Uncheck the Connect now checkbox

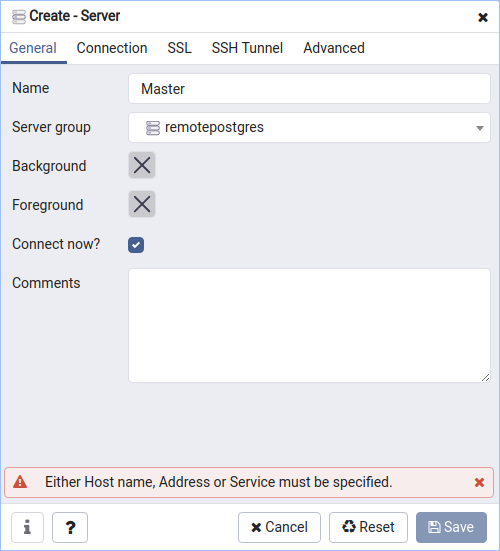click(136, 245)
